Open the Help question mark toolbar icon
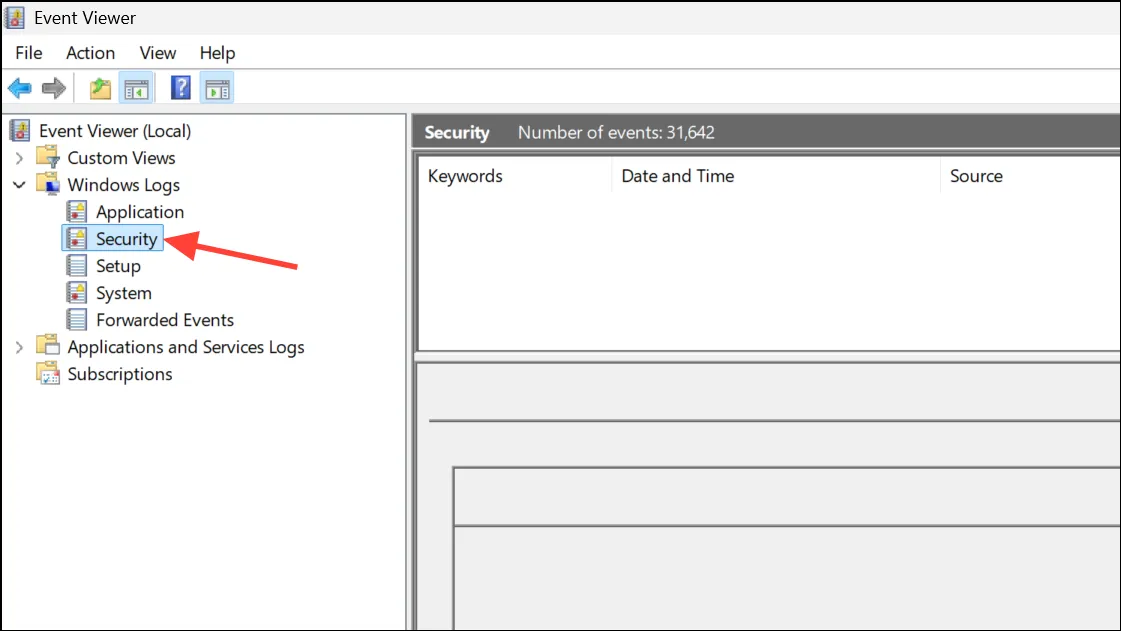1121x631 pixels. [x=181, y=88]
